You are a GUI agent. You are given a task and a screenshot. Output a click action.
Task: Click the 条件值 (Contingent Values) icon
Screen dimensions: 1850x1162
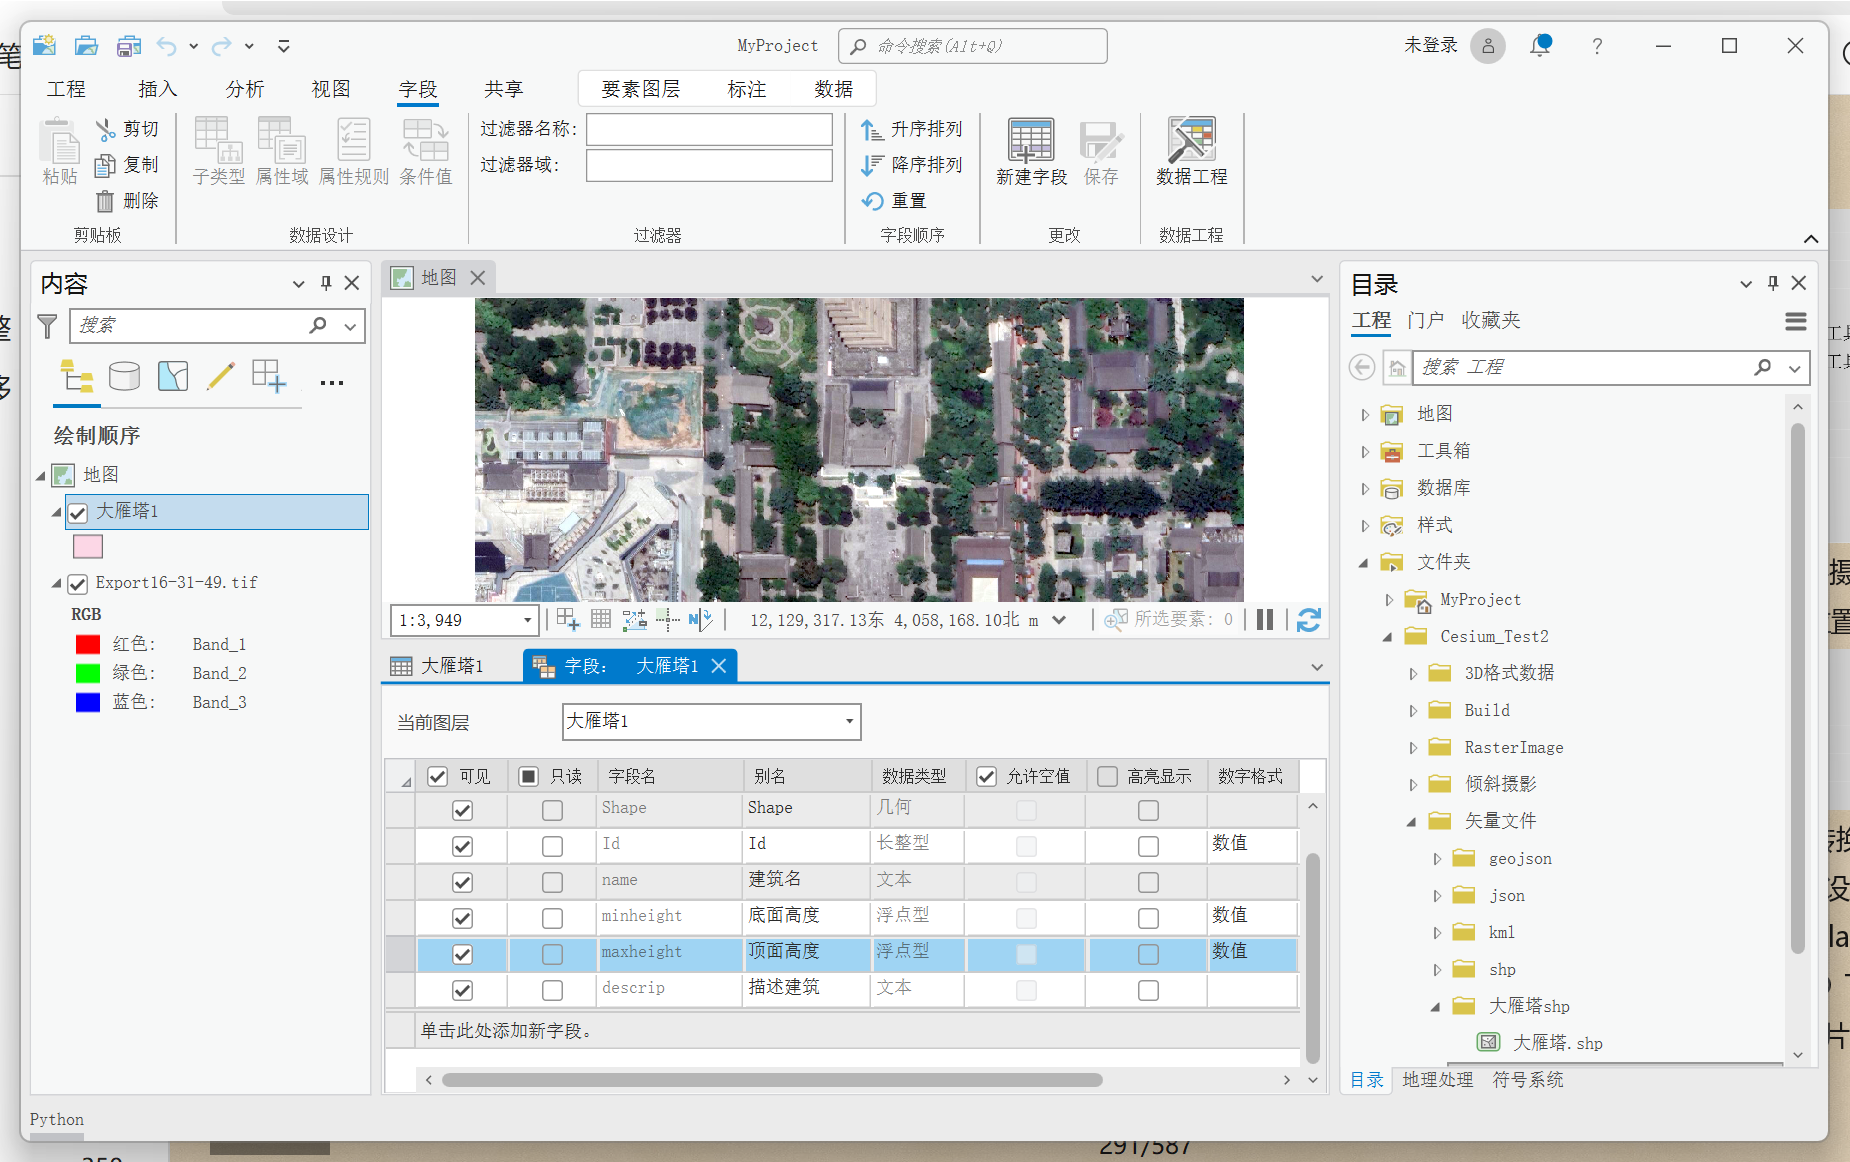pos(425,140)
